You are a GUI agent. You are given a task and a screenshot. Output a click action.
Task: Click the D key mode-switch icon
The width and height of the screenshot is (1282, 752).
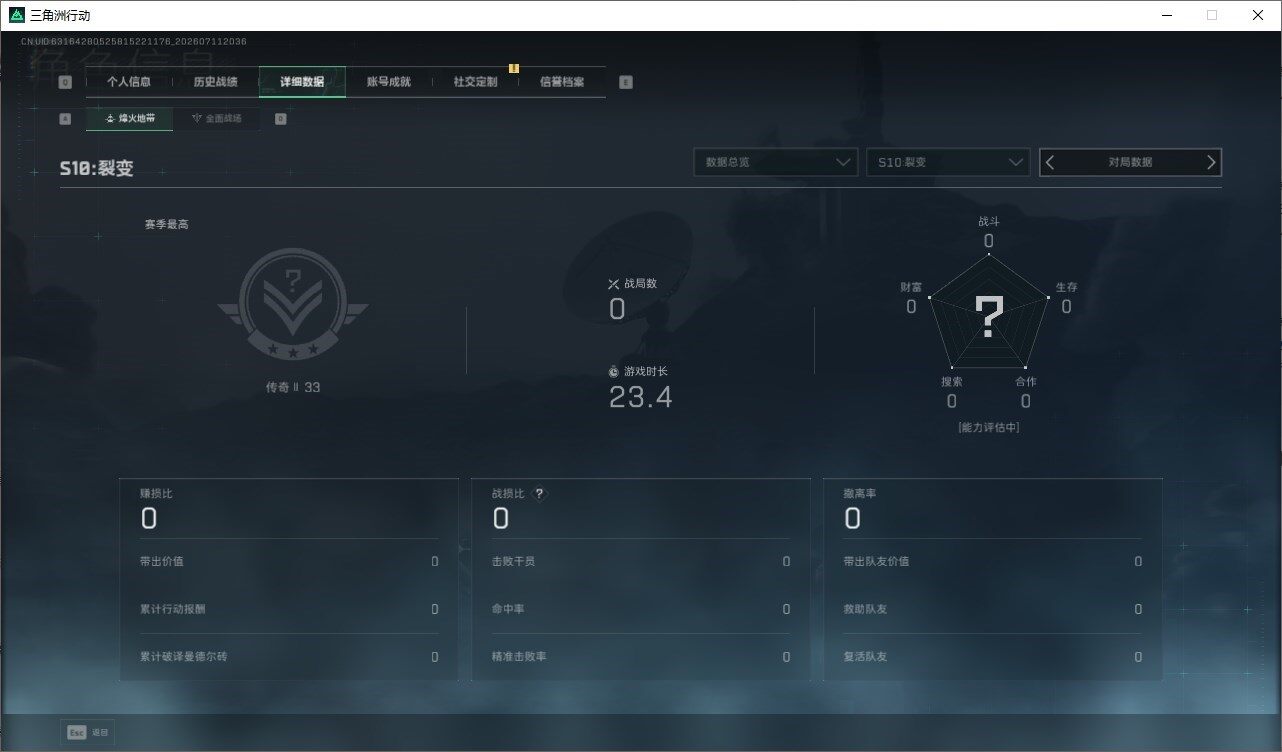[x=280, y=119]
